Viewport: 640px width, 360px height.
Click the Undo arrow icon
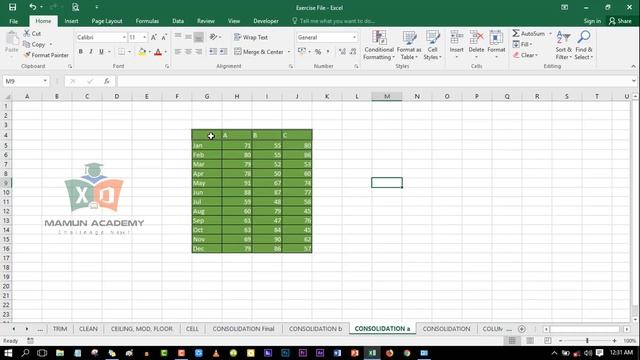(x=33, y=7)
